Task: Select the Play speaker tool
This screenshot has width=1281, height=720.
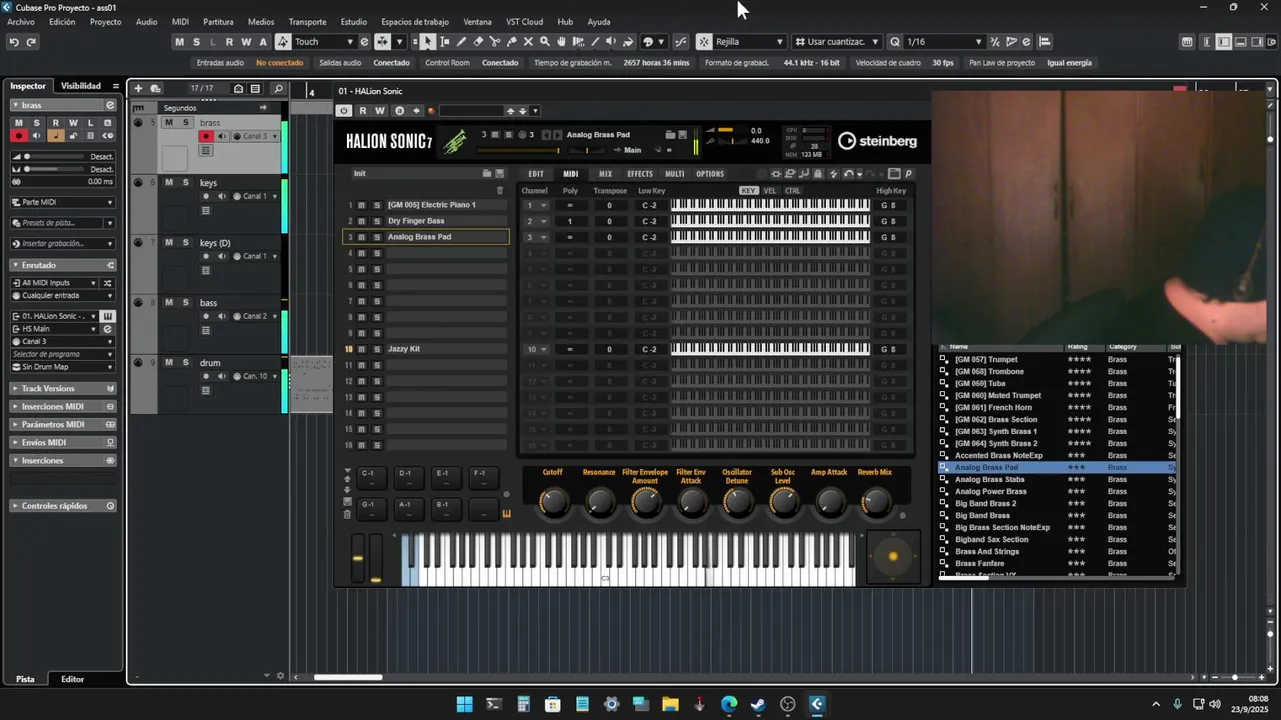Action: (x=611, y=42)
